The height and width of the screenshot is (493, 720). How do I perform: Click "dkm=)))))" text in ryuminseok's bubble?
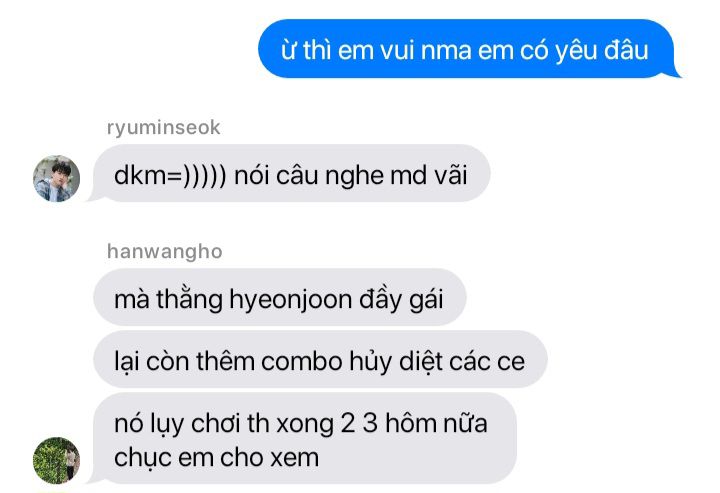pos(170,175)
